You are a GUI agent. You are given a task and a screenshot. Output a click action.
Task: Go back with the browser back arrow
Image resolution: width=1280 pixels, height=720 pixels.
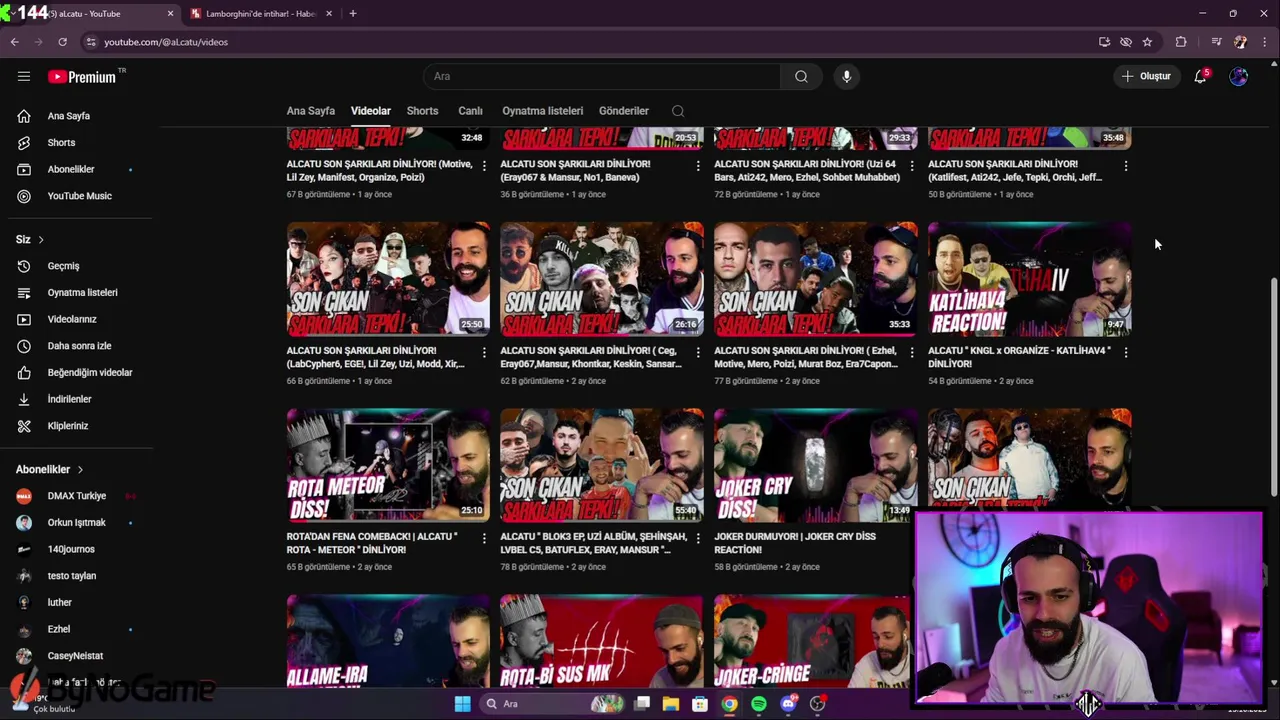pos(14,42)
